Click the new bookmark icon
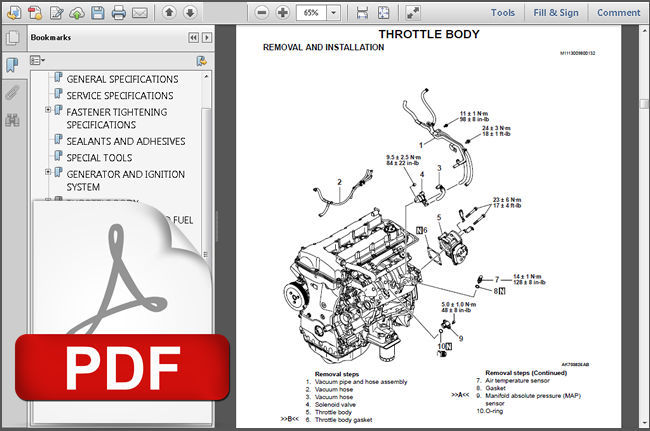650x431 pixels. coord(201,61)
